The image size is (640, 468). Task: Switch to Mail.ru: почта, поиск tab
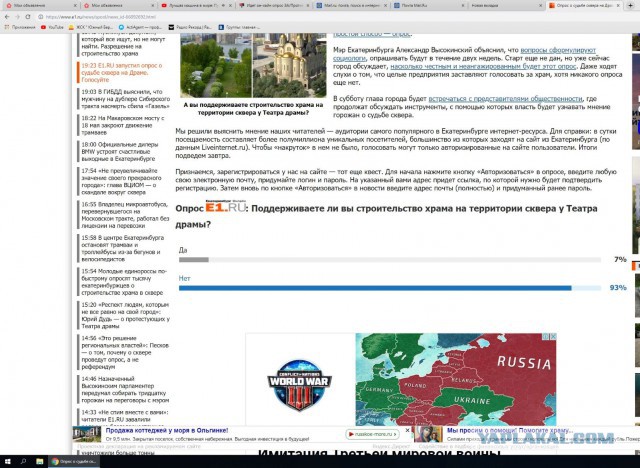352,6
